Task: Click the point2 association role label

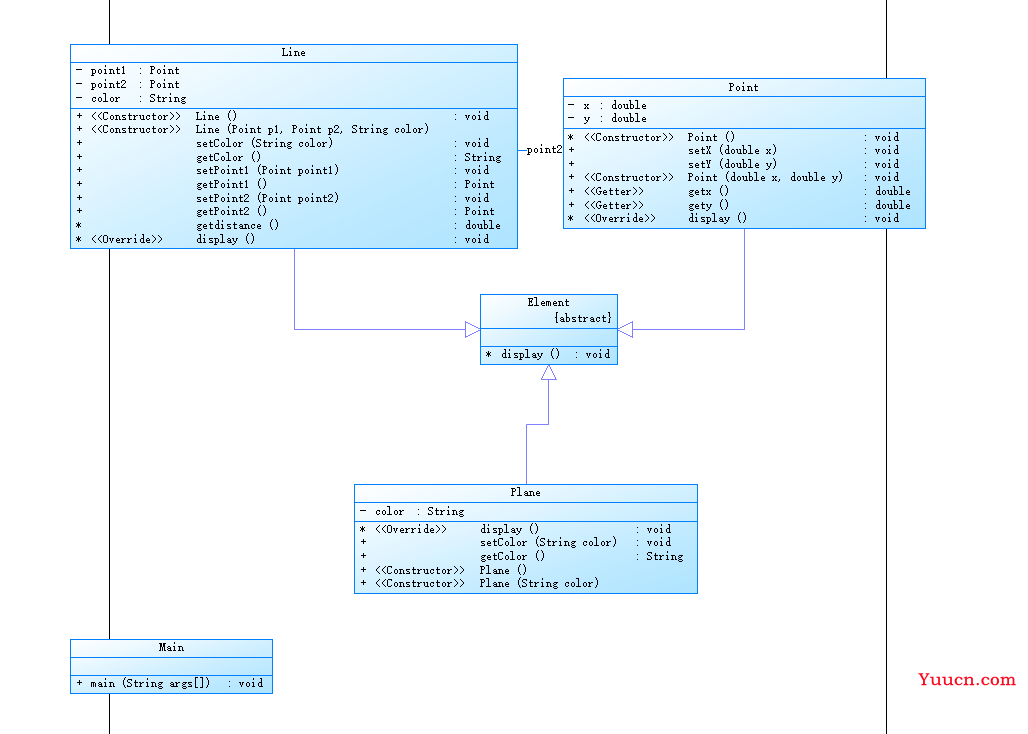Action: pyautogui.click(x=544, y=149)
